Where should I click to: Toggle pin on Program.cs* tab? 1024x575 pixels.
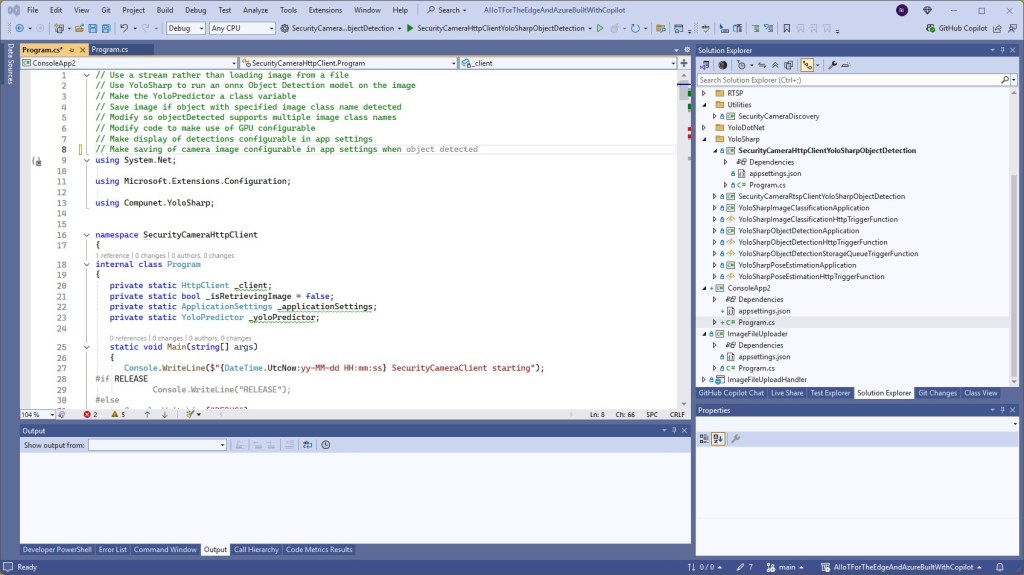[72, 49]
